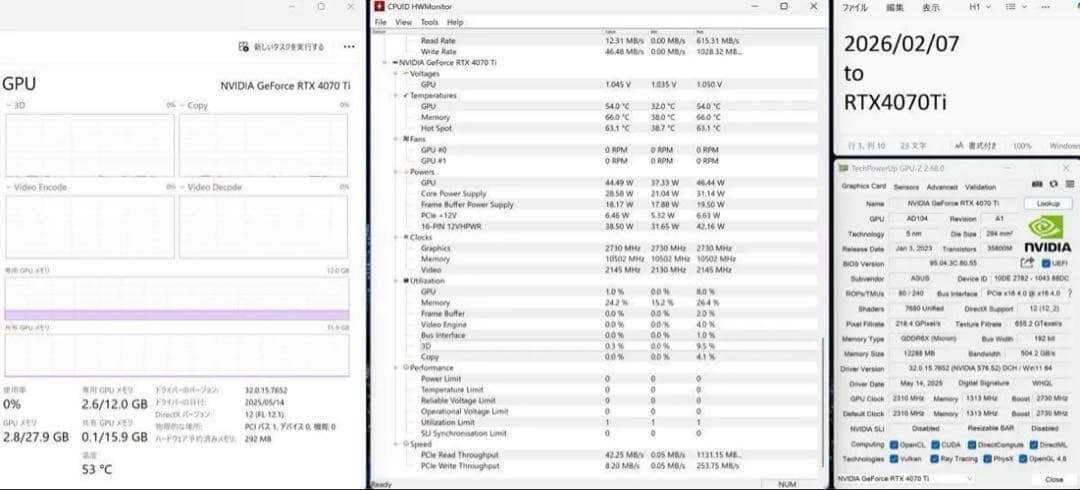Toggle the OpenGL 4.6 checkbox in GPU-Z
Viewport: 1080px width, 490px height.
[1024, 459]
